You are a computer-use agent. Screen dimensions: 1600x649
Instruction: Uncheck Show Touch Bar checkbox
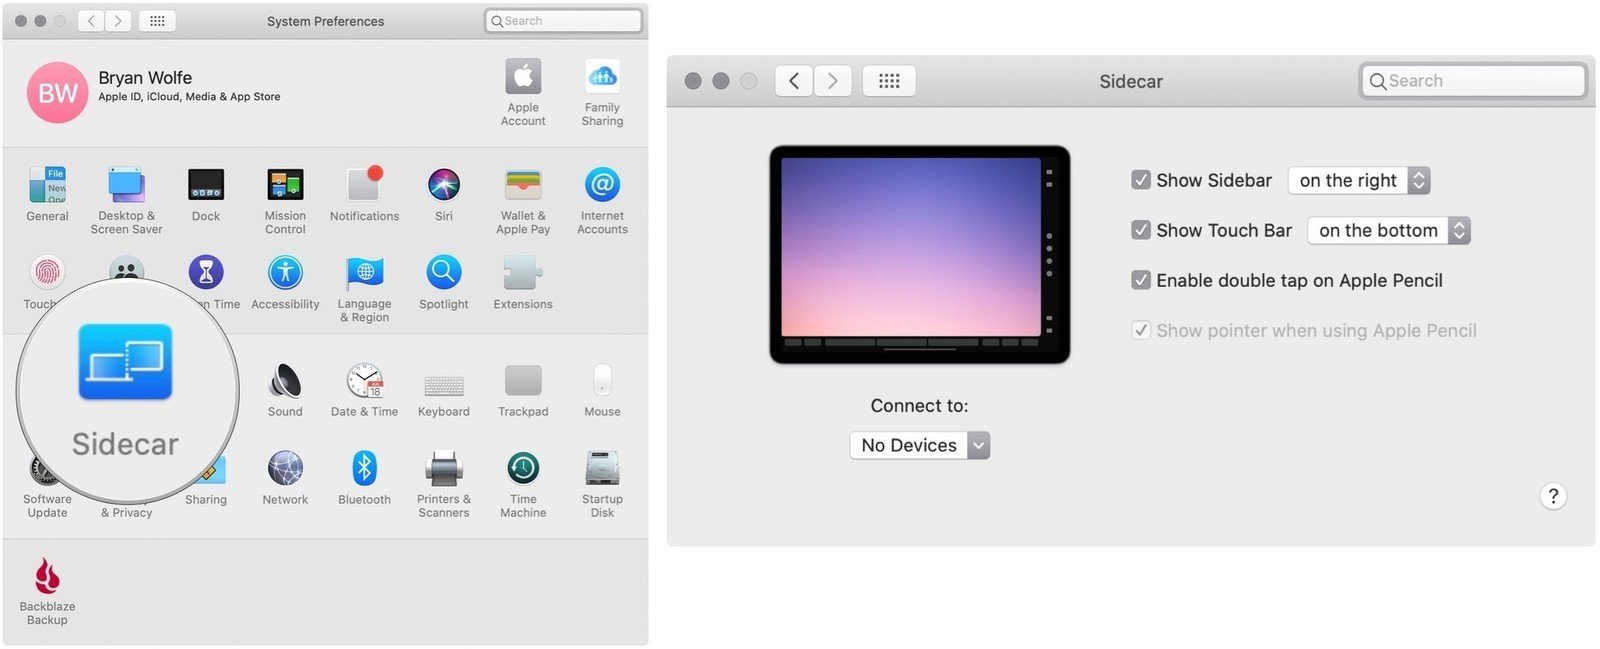tap(1140, 230)
